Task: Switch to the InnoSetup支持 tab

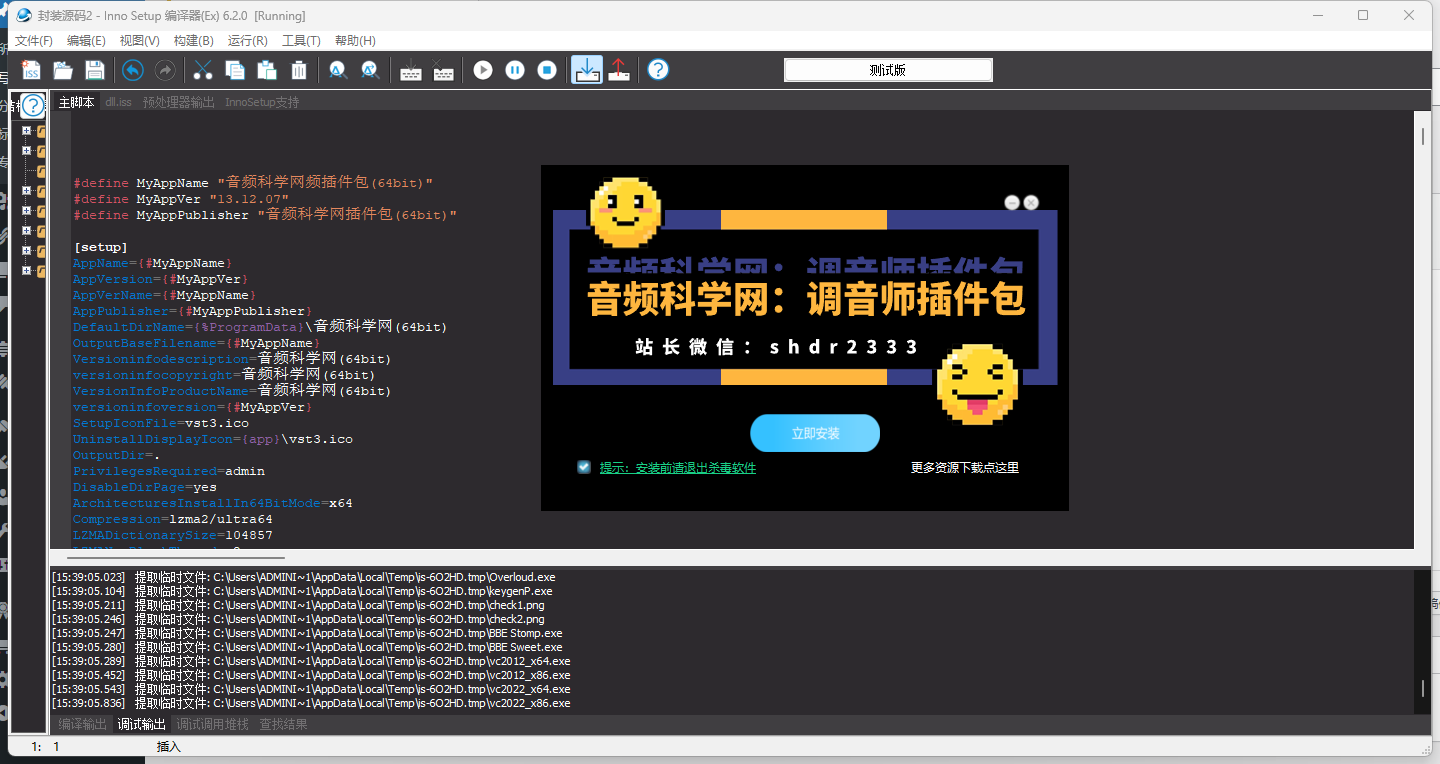Action: [x=262, y=102]
